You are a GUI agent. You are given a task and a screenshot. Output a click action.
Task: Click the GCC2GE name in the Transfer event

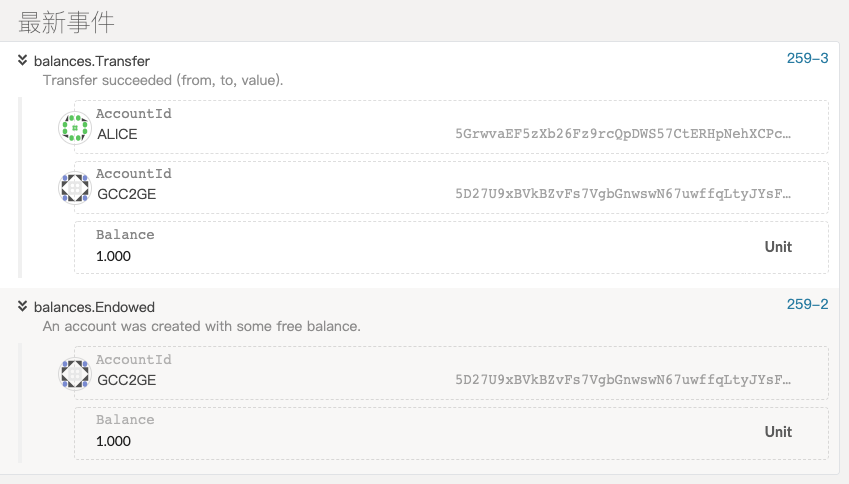127,194
